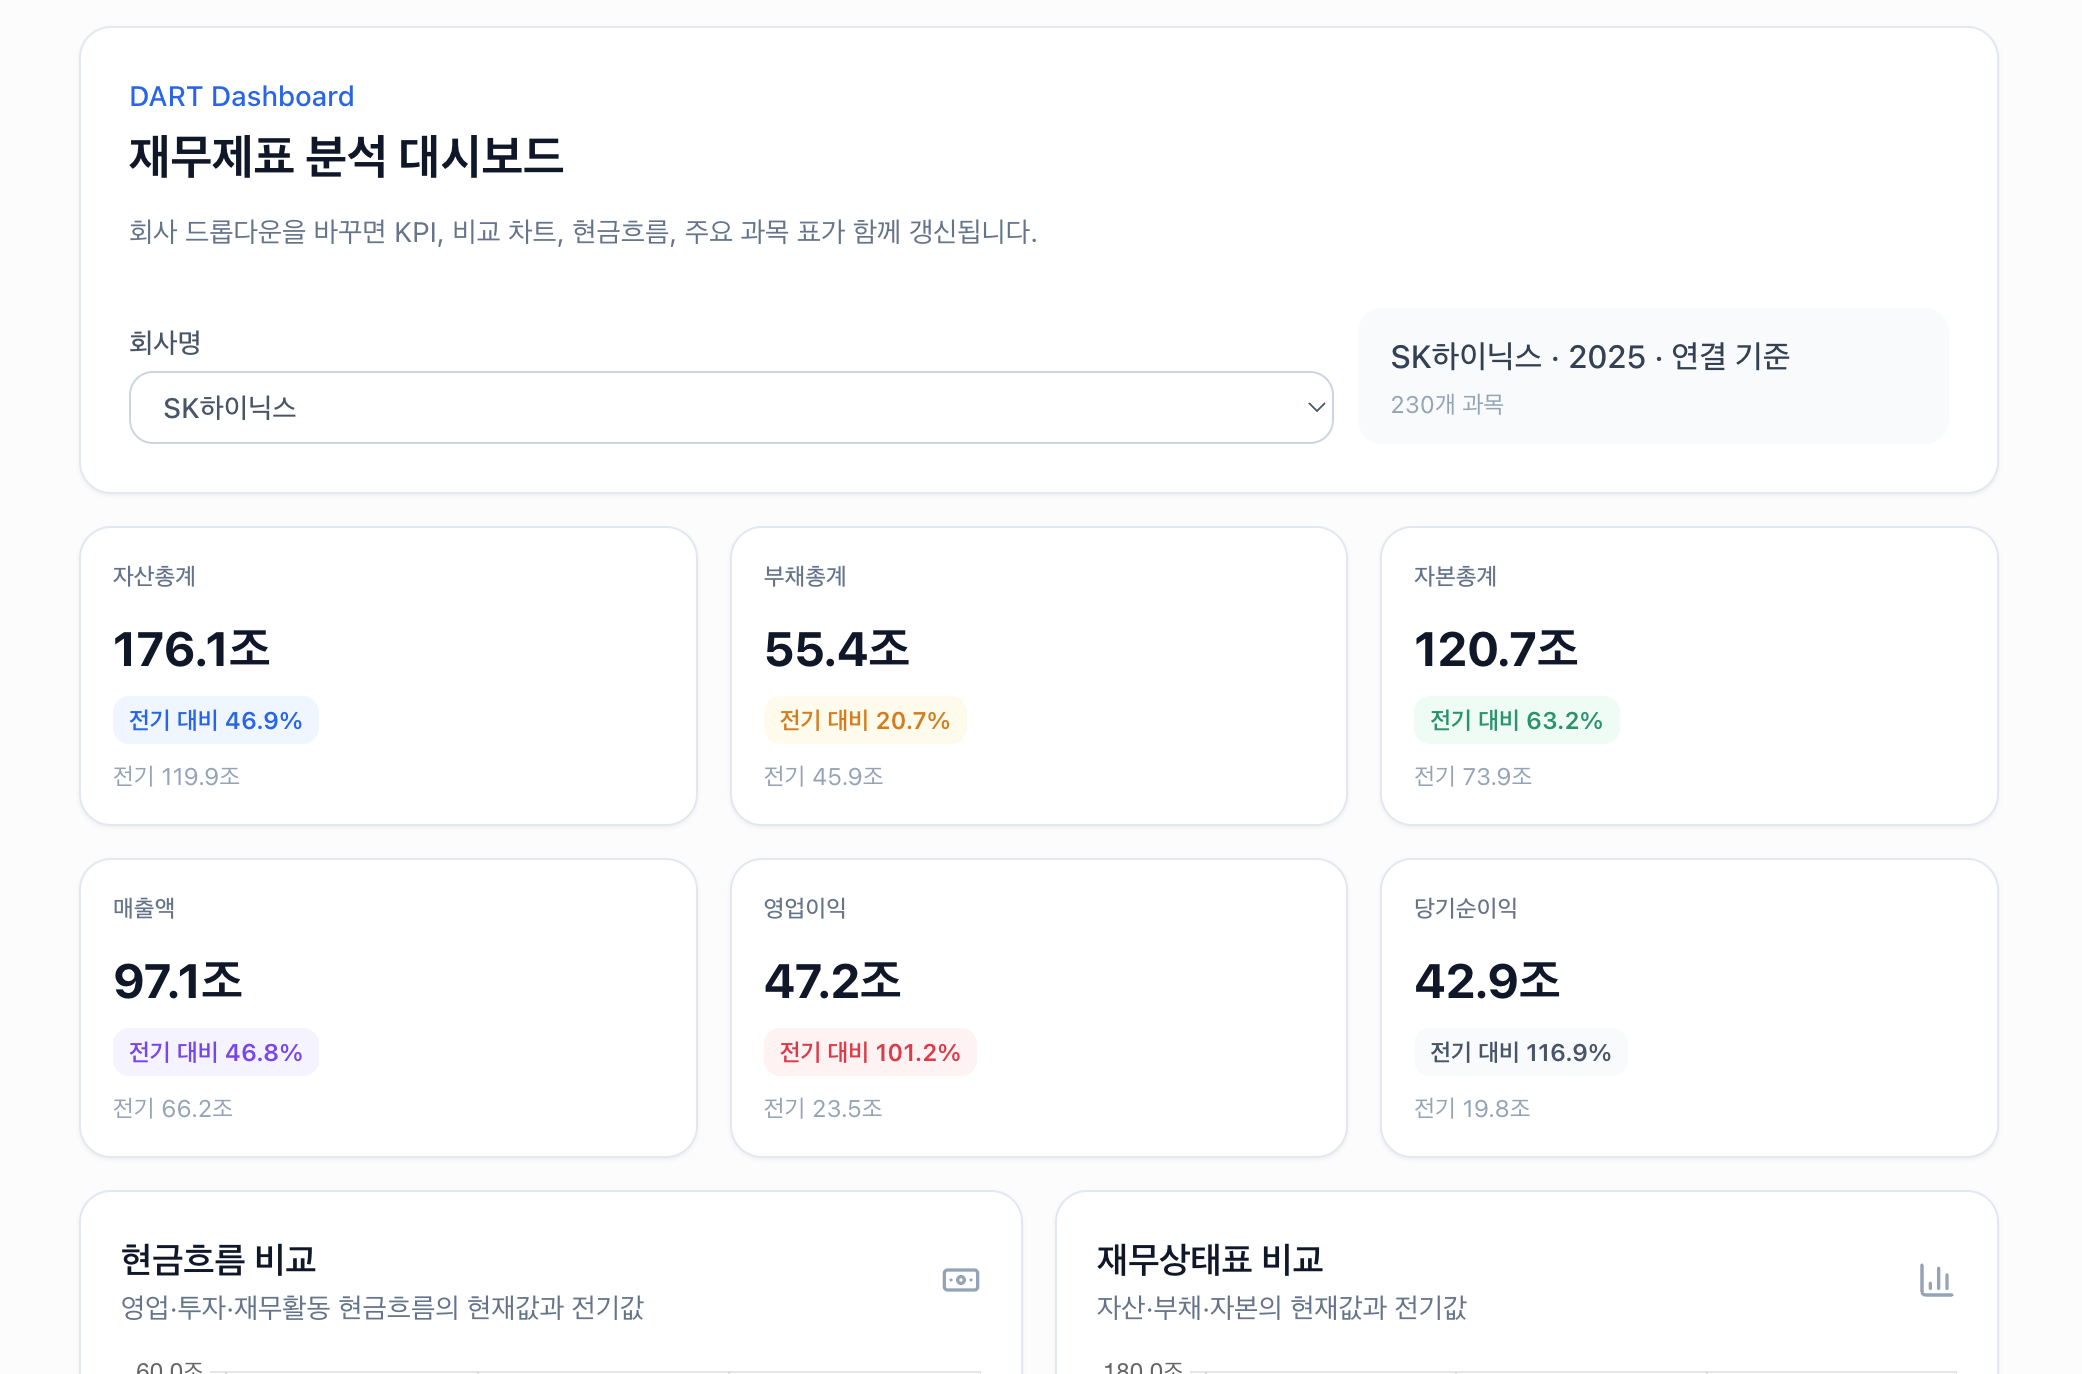The image size is (2082, 1374).
Task: Click the red 전기 대비 101.2% badge
Action: click(x=870, y=1052)
